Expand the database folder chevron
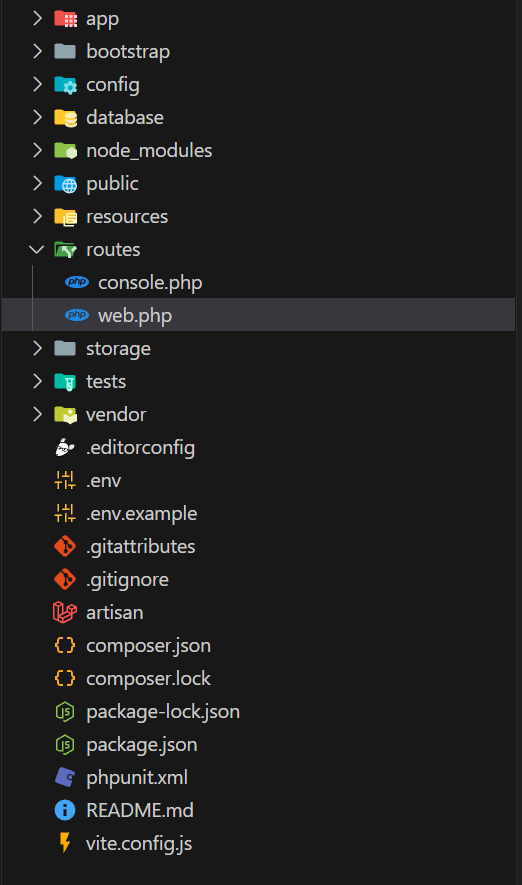 pyautogui.click(x=37, y=117)
